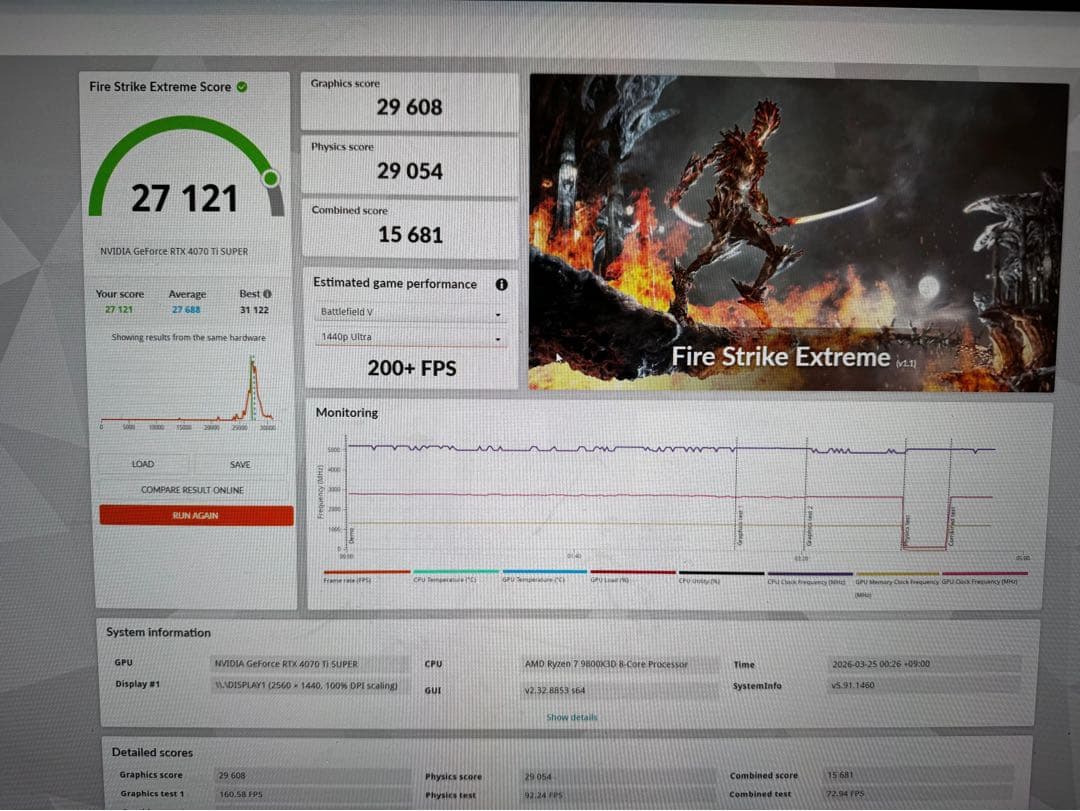The width and height of the screenshot is (1080, 811).
Task: Click the Physics score value 29 054
Action: point(409,171)
